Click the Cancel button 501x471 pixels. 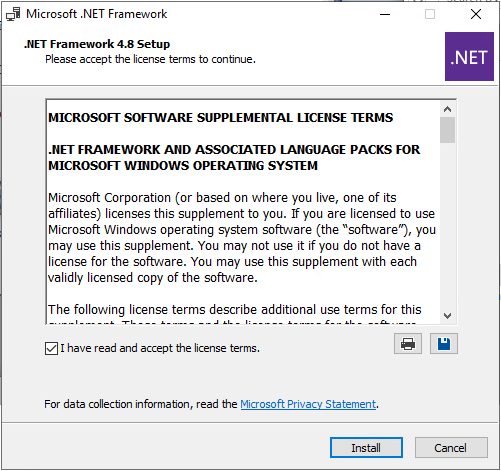pyautogui.click(x=451, y=448)
